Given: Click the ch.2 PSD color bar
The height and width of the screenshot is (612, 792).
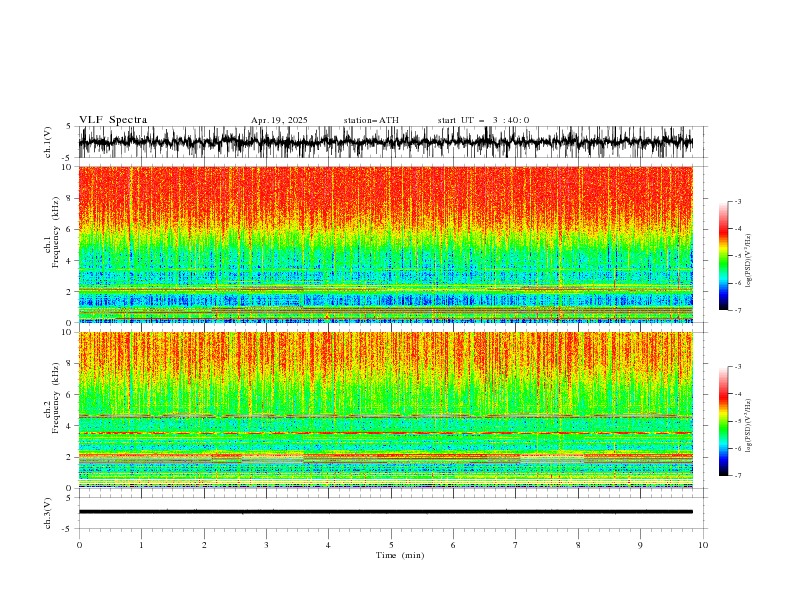Looking at the screenshot, I should pos(723,421).
